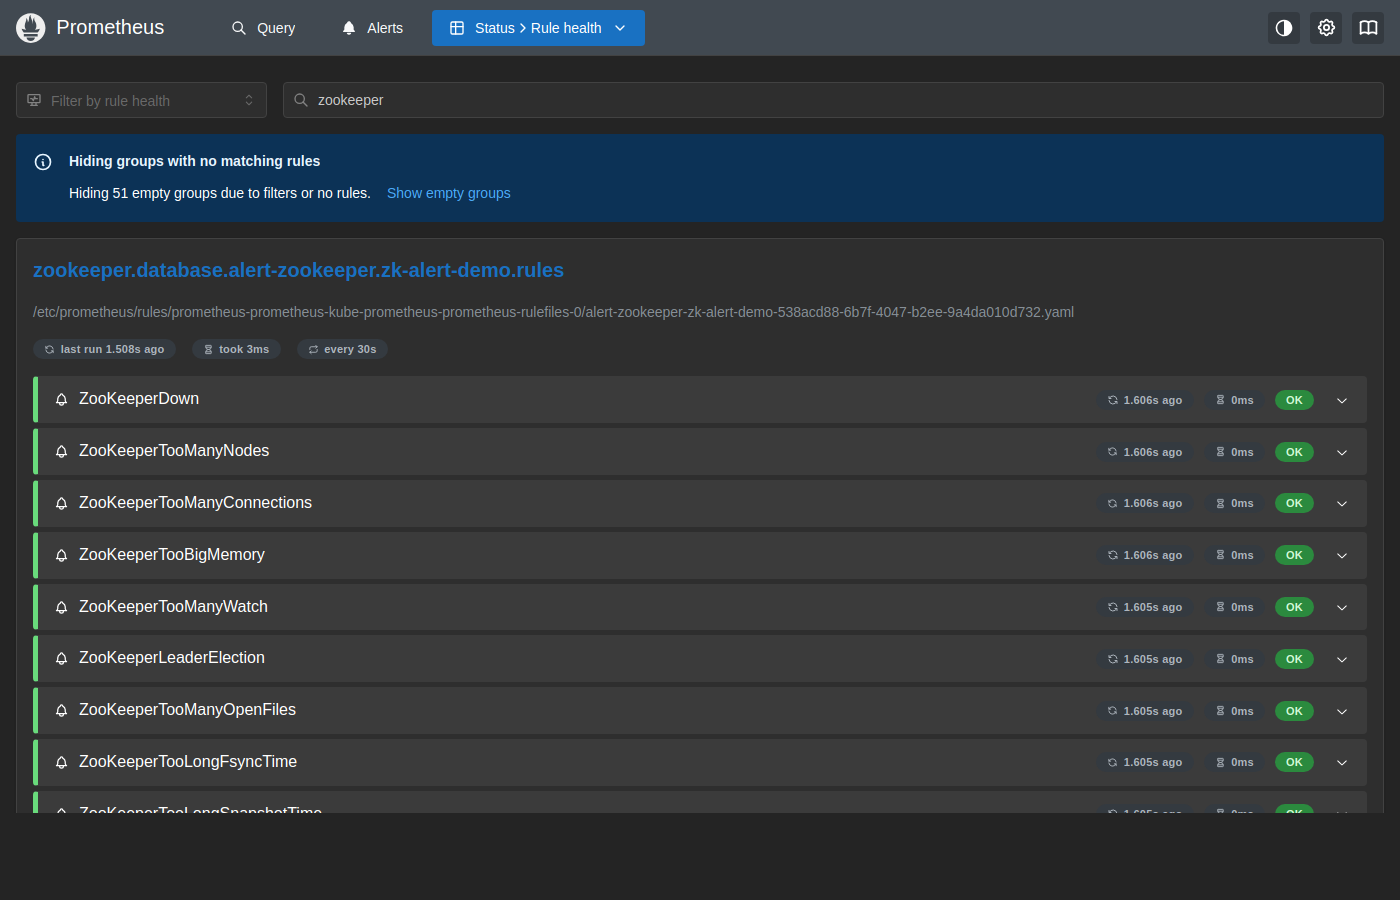Click the 'every 30s' badge
Image resolution: width=1400 pixels, height=900 pixels.
[x=342, y=349]
